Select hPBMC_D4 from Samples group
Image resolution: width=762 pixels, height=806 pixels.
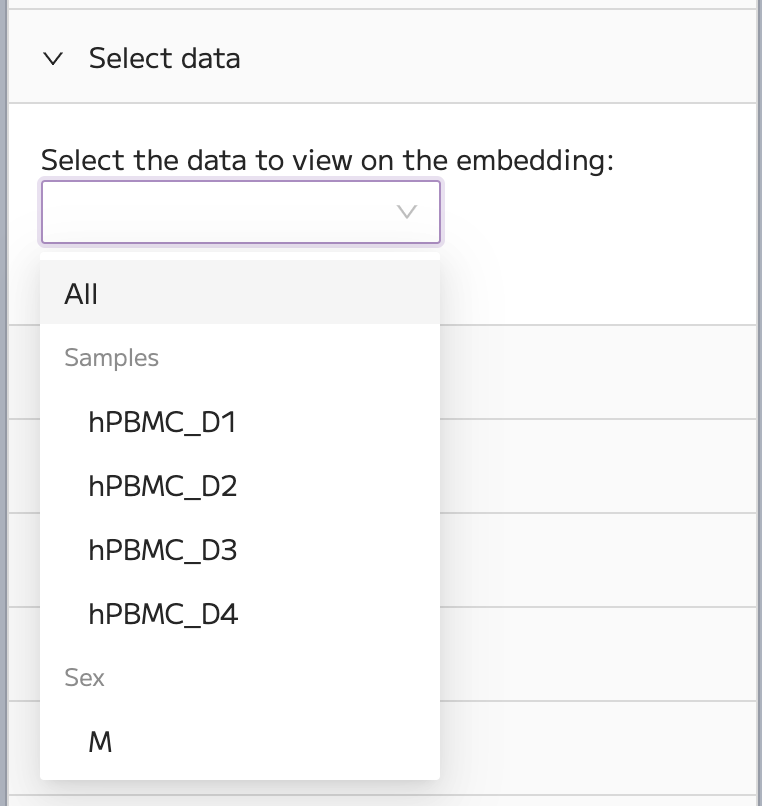coord(240,613)
